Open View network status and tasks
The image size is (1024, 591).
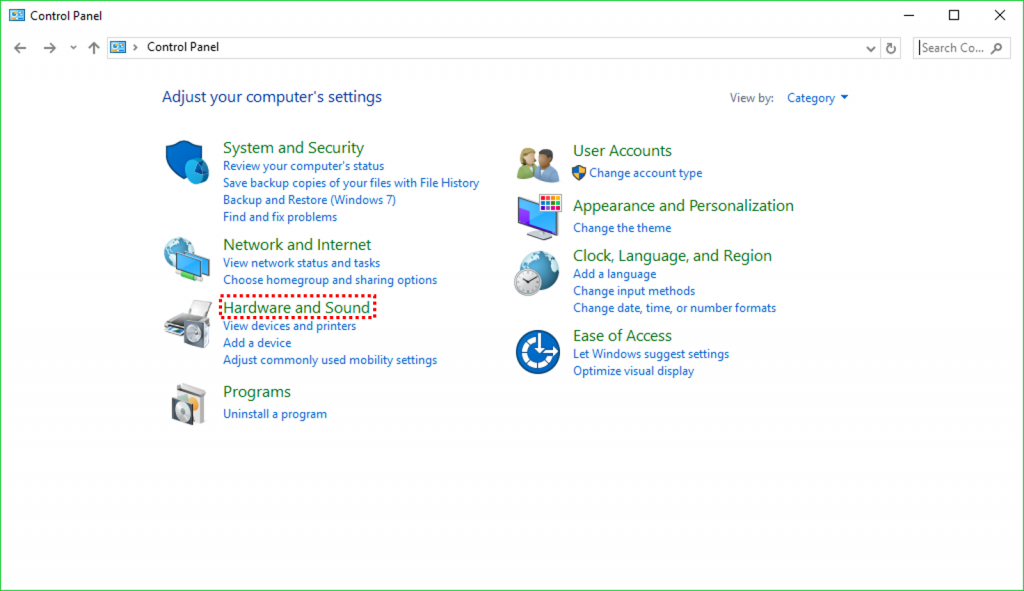click(301, 263)
